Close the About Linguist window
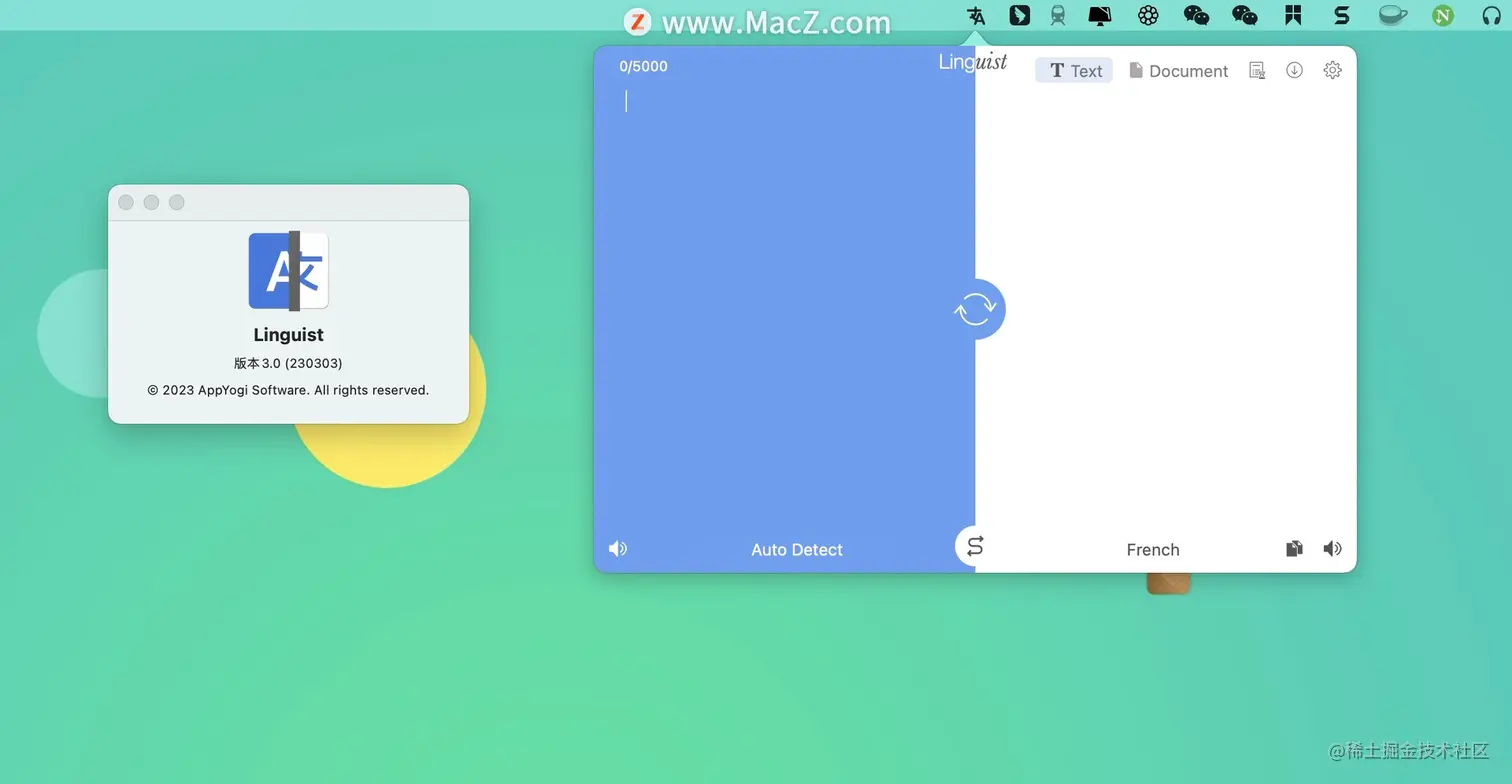This screenshot has width=1512, height=784. [x=126, y=202]
